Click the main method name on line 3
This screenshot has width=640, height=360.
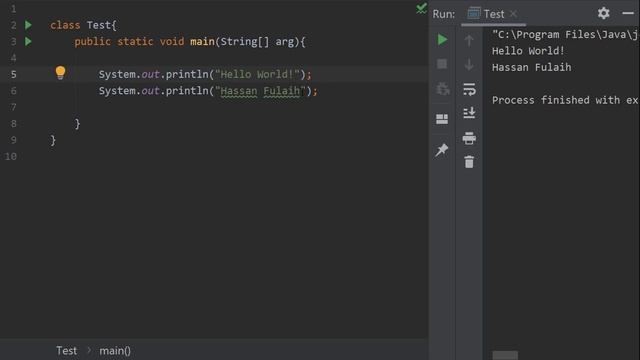coord(202,42)
